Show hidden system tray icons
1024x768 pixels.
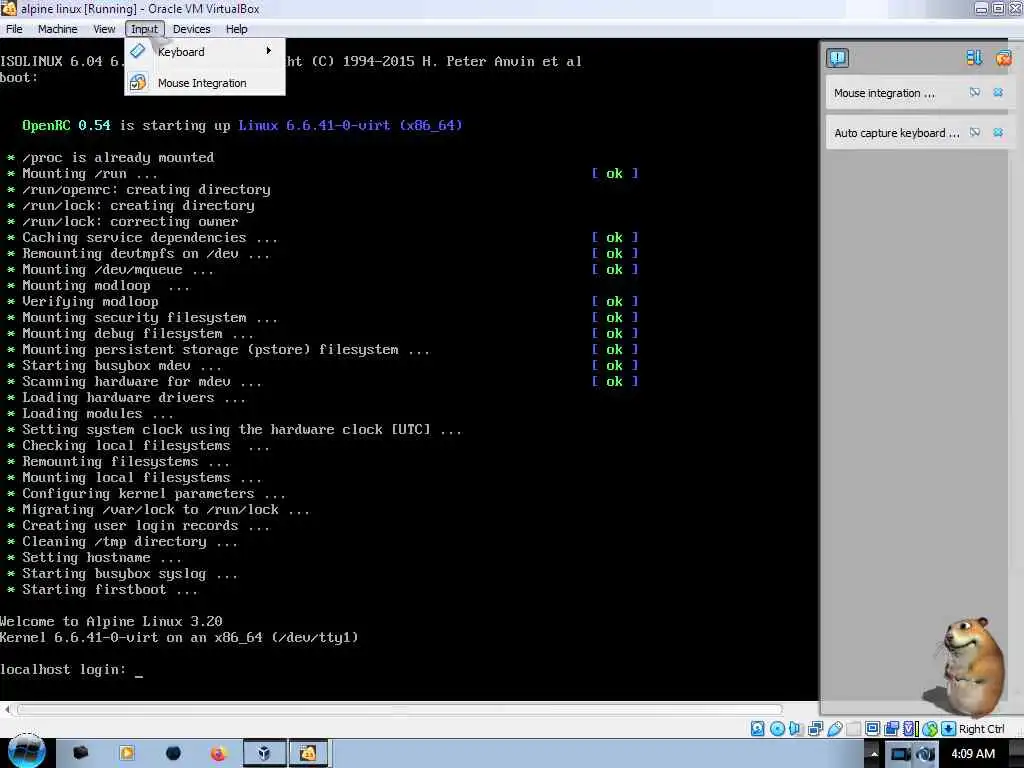874,754
